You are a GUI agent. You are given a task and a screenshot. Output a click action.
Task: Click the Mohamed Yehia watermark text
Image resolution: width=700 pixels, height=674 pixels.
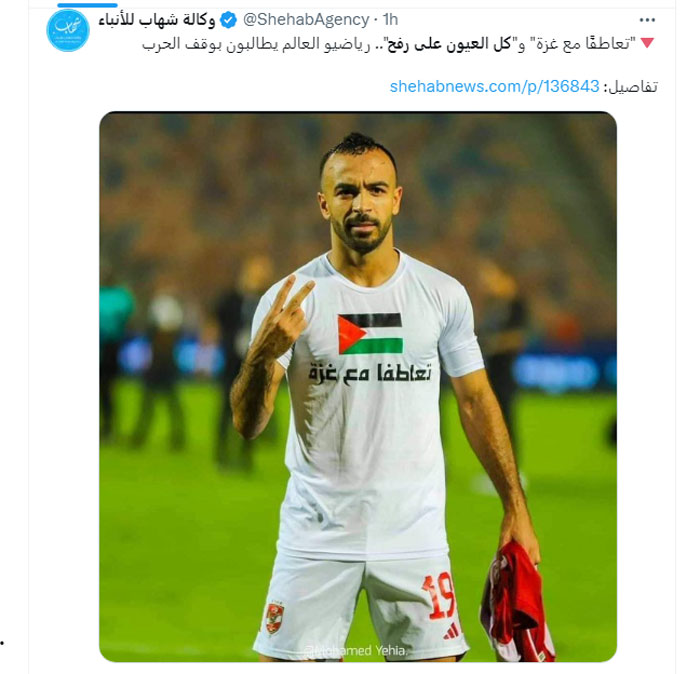click(x=356, y=650)
